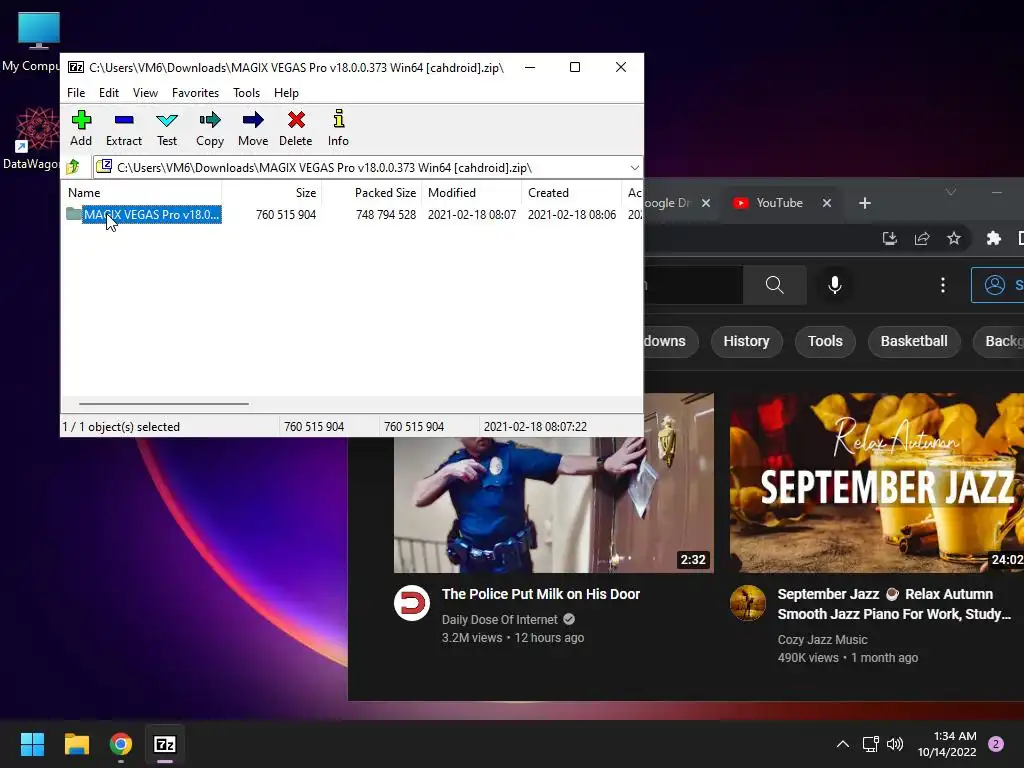Image resolution: width=1024 pixels, height=768 pixels.
Task: Open the View menu
Action: pos(145,93)
